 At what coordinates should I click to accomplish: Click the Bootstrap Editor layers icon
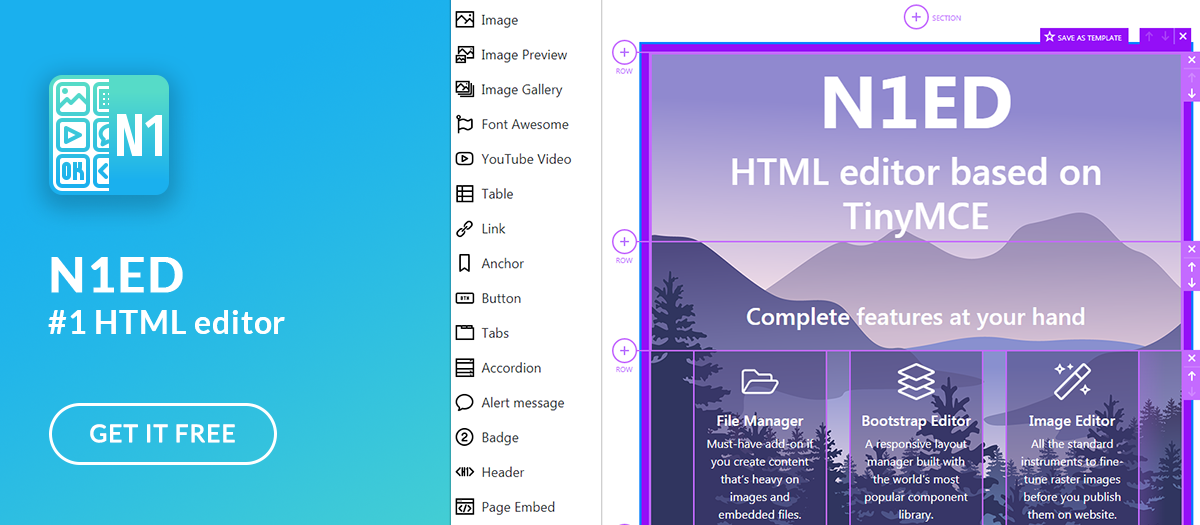pos(916,381)
